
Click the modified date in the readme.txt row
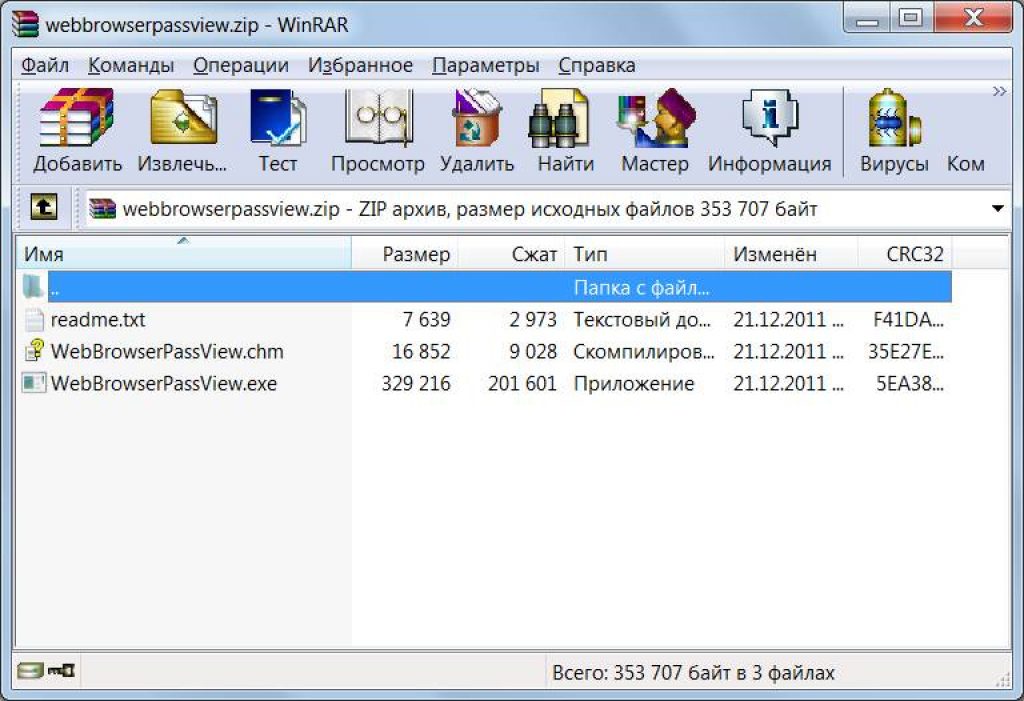click(788, 319)
